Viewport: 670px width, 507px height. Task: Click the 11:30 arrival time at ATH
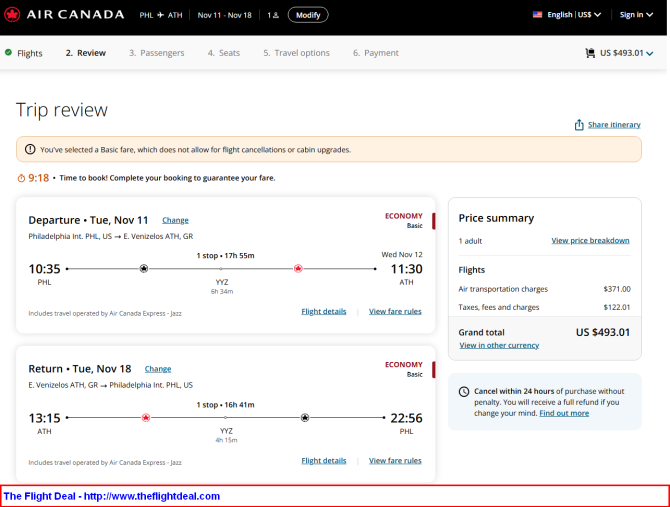click(406, 269)
